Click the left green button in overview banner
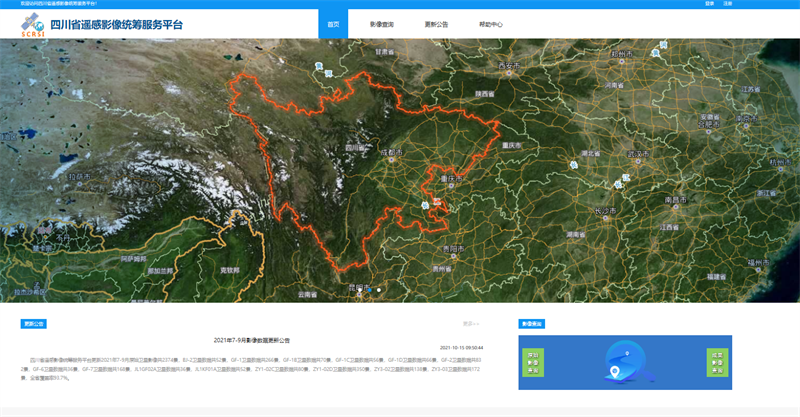This screenshot has width=800, height=417. tap(533, 362)
